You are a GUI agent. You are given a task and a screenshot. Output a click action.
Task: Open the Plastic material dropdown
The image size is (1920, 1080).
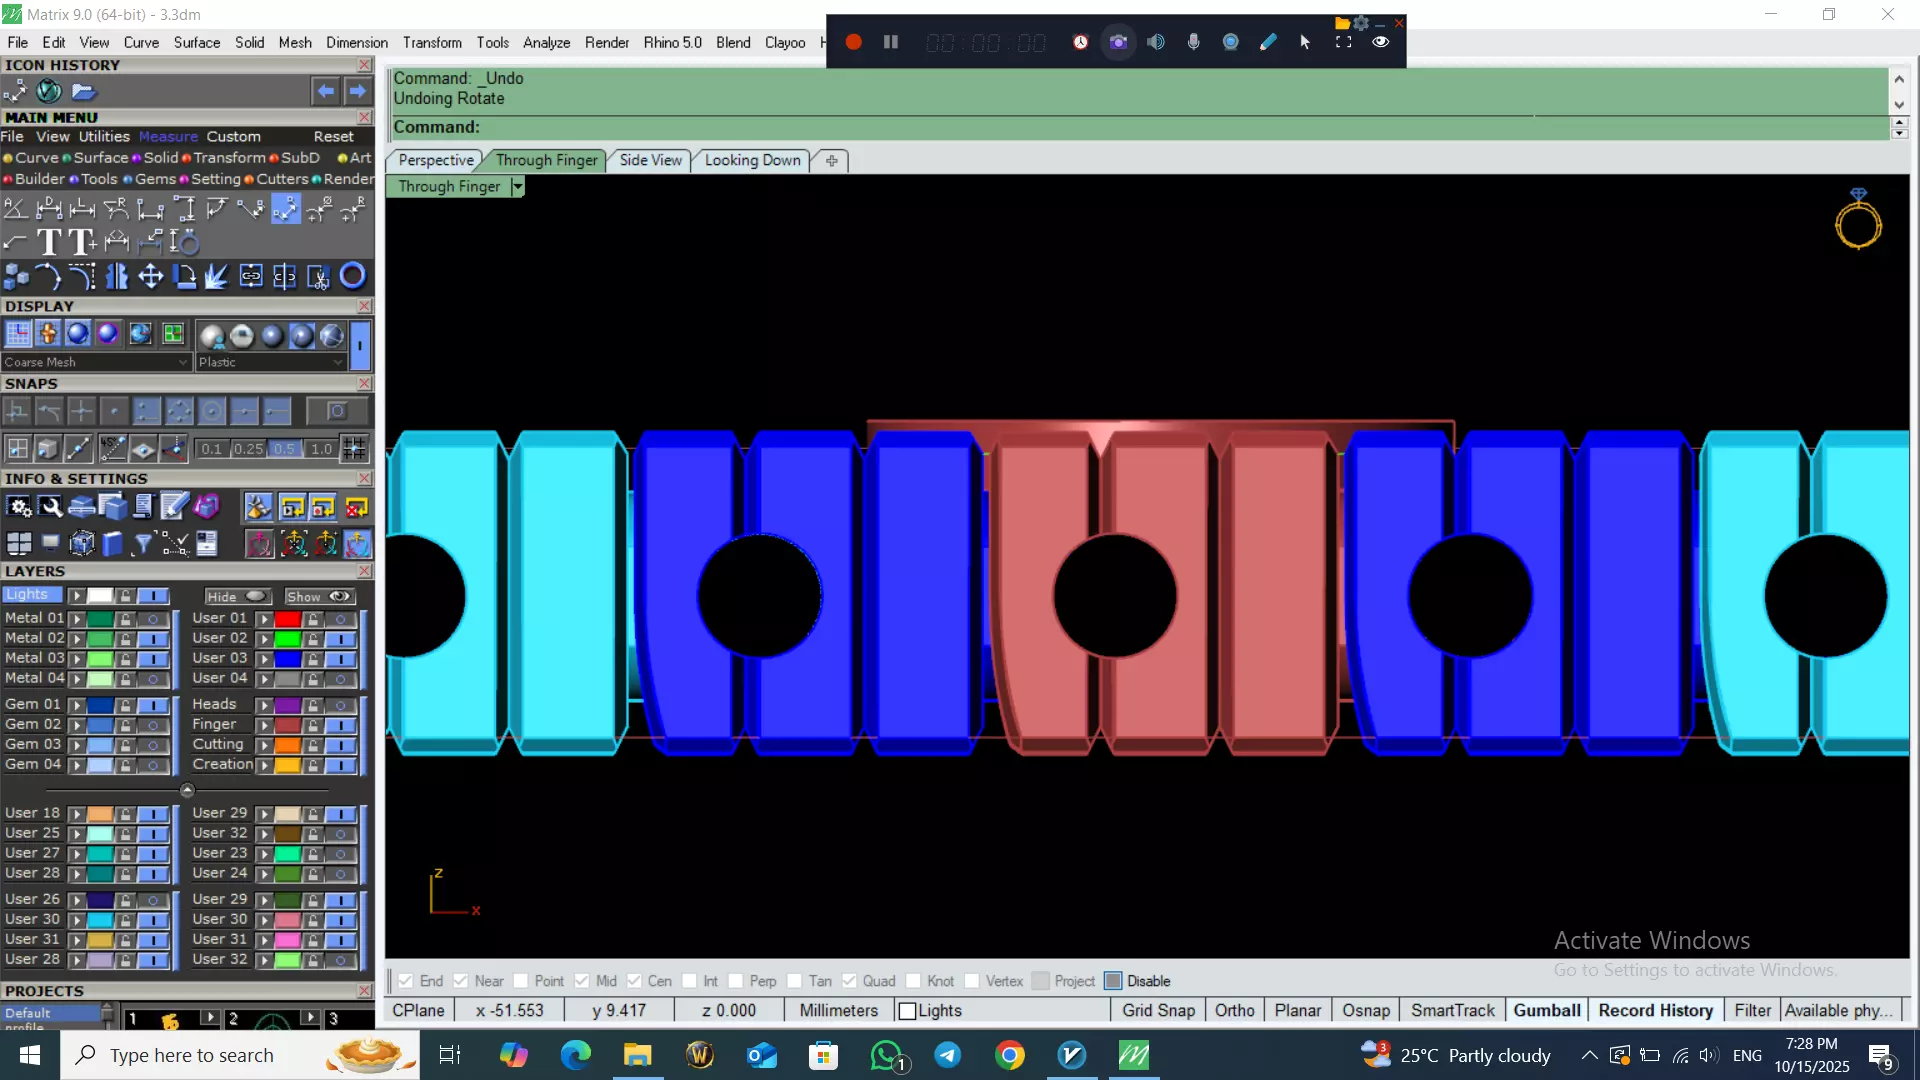pyautogui.click(x=270, y=362)
